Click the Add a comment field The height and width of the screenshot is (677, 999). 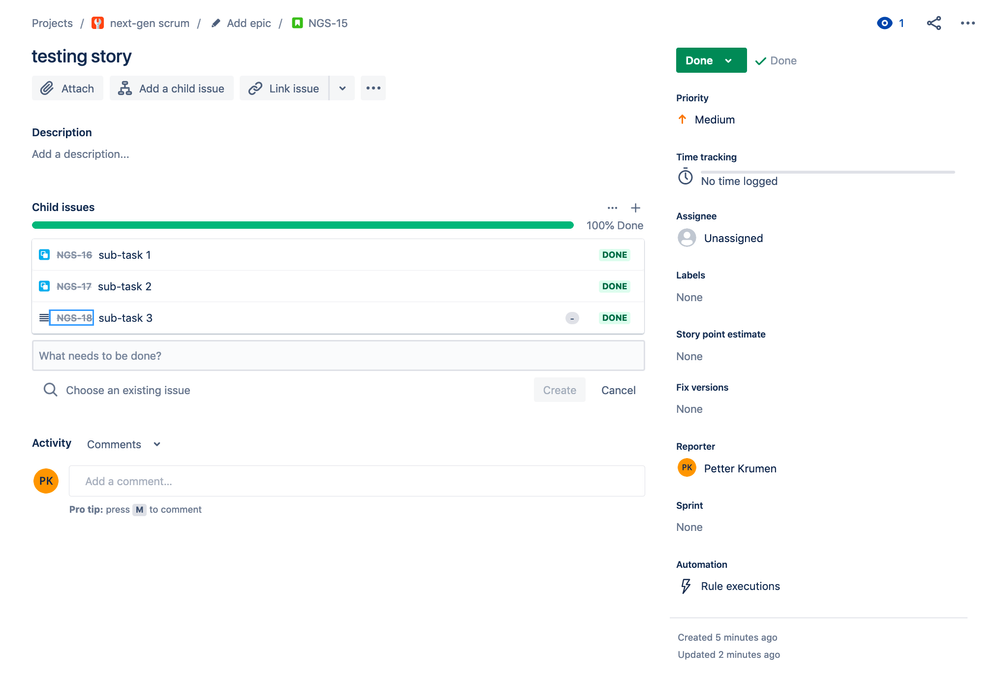(x=357, y=481)
